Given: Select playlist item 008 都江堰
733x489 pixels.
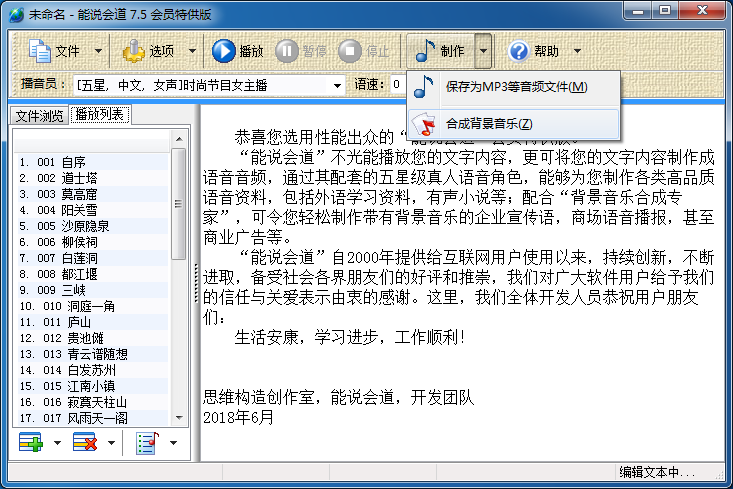Looking at the screenshot, I should tap(93, 274).
